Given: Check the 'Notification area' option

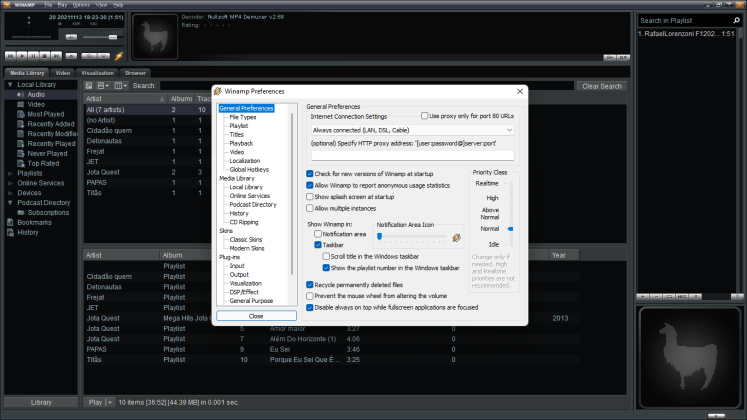Looking at the screenshot, I should 318,234.
